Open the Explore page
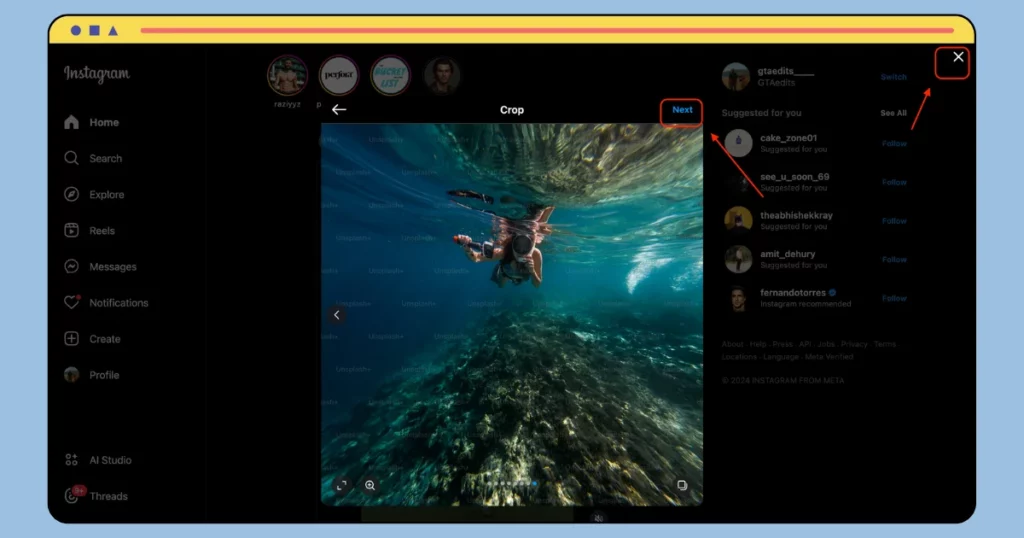 (x=94, y=195)
